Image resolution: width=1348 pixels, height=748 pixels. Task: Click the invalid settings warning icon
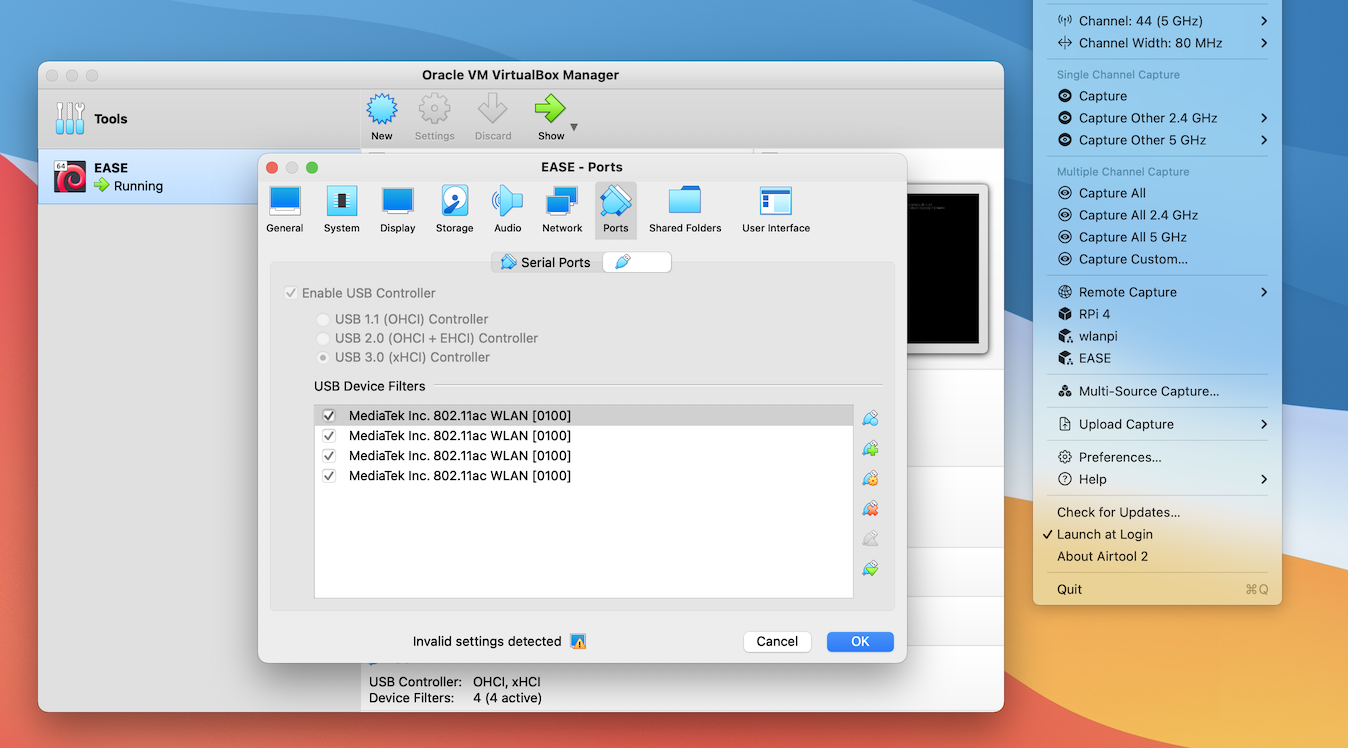pos(578,642)
